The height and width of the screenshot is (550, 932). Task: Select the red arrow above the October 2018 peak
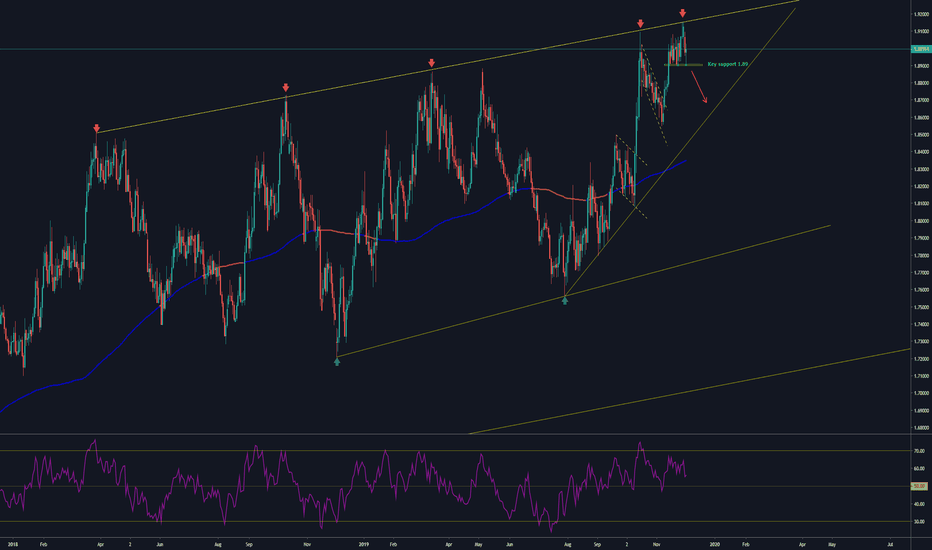click(286, 88)
